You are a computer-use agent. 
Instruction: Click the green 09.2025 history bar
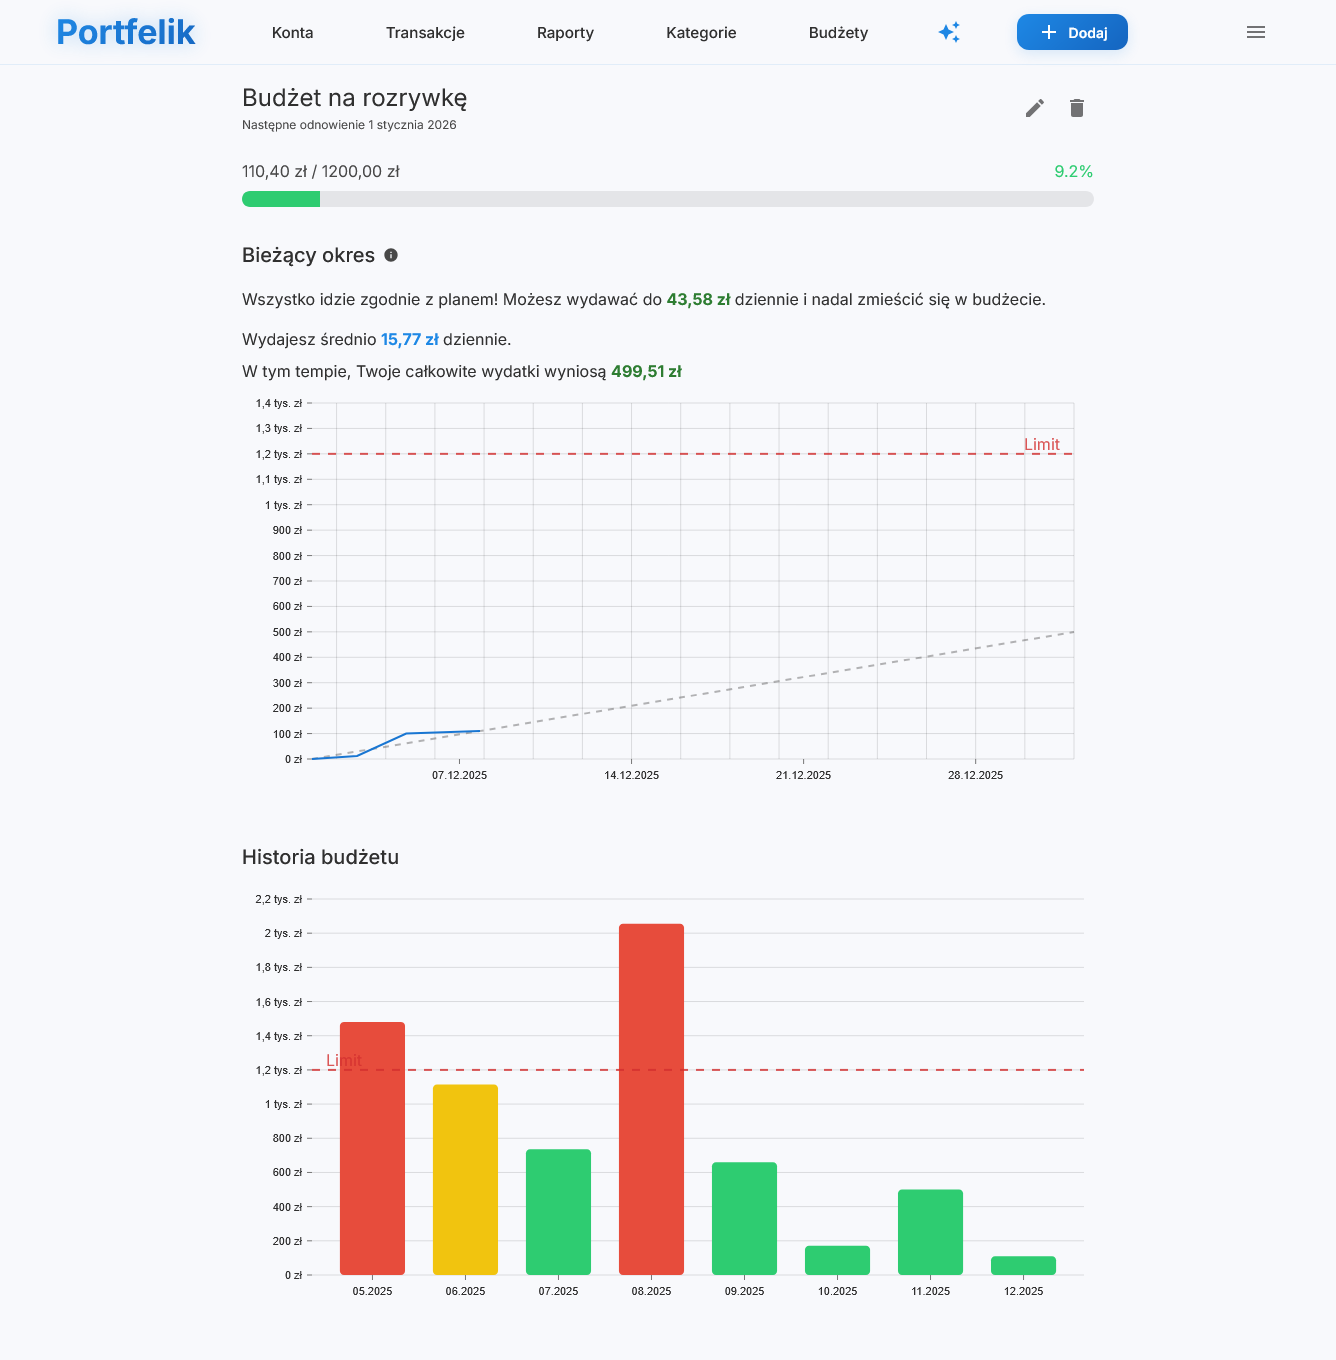[x=744, y=1218]
